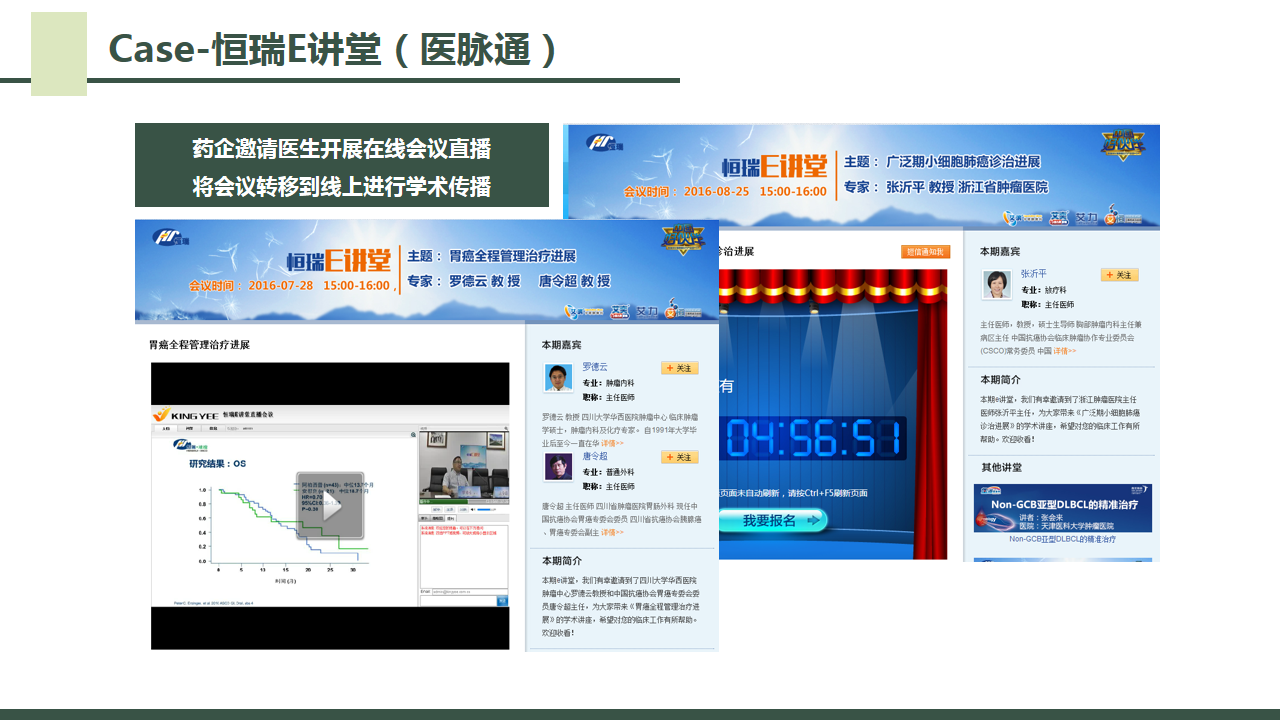This screenshot has height=720, width=1280.
Task: Open the Non-GCB亚型DLBCL lecture banner
Action: 1062,507
